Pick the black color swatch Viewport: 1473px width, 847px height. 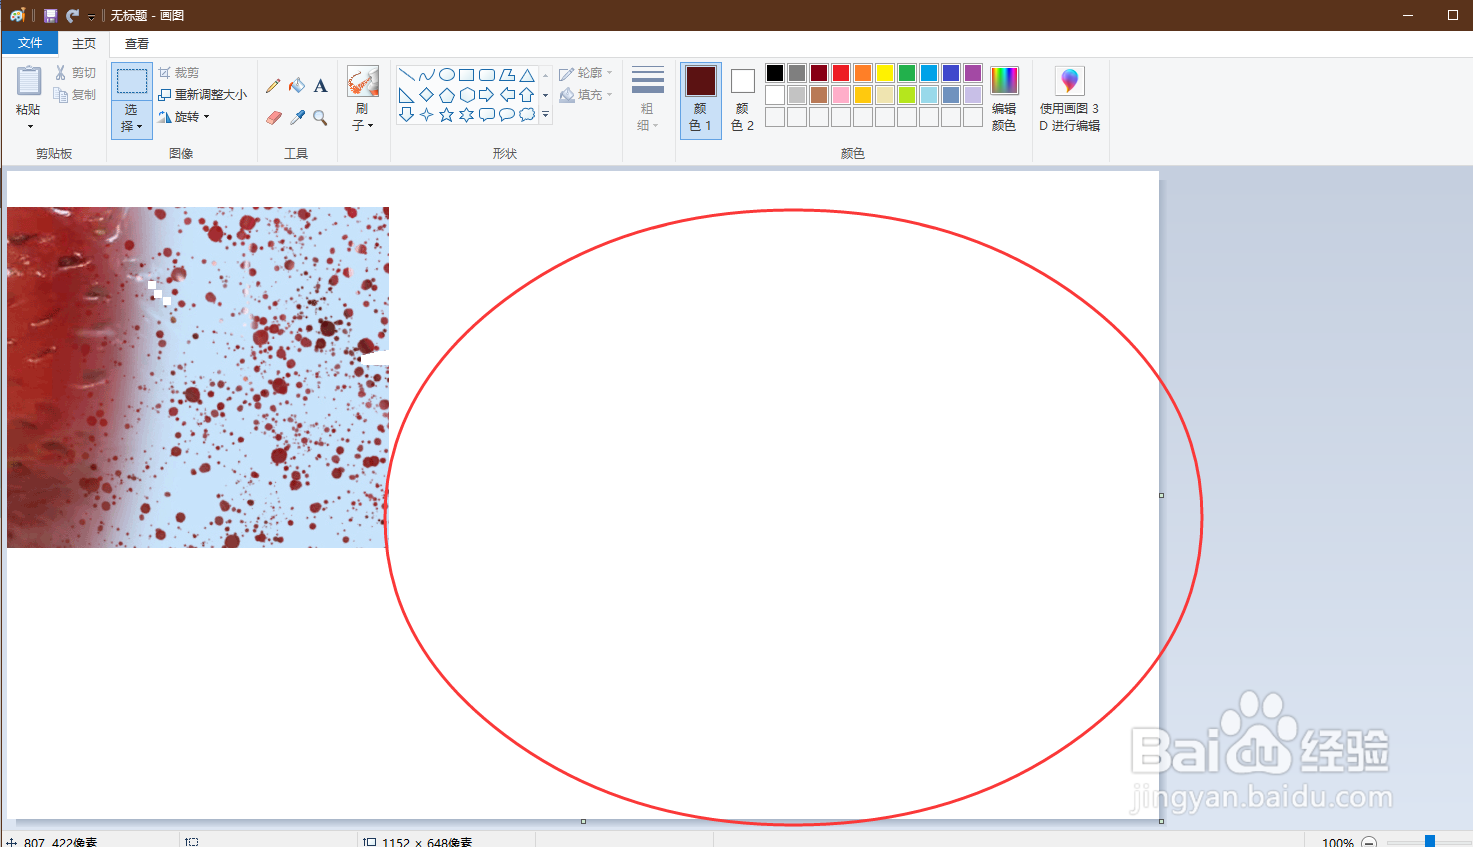[x=775, y=73]
